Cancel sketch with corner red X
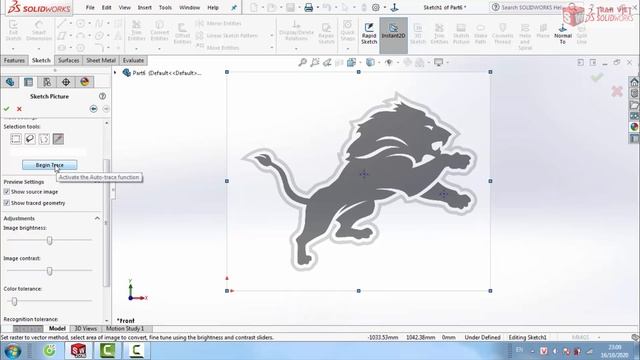The width and height of the screenshot is (640, 360). click(617, 91)
